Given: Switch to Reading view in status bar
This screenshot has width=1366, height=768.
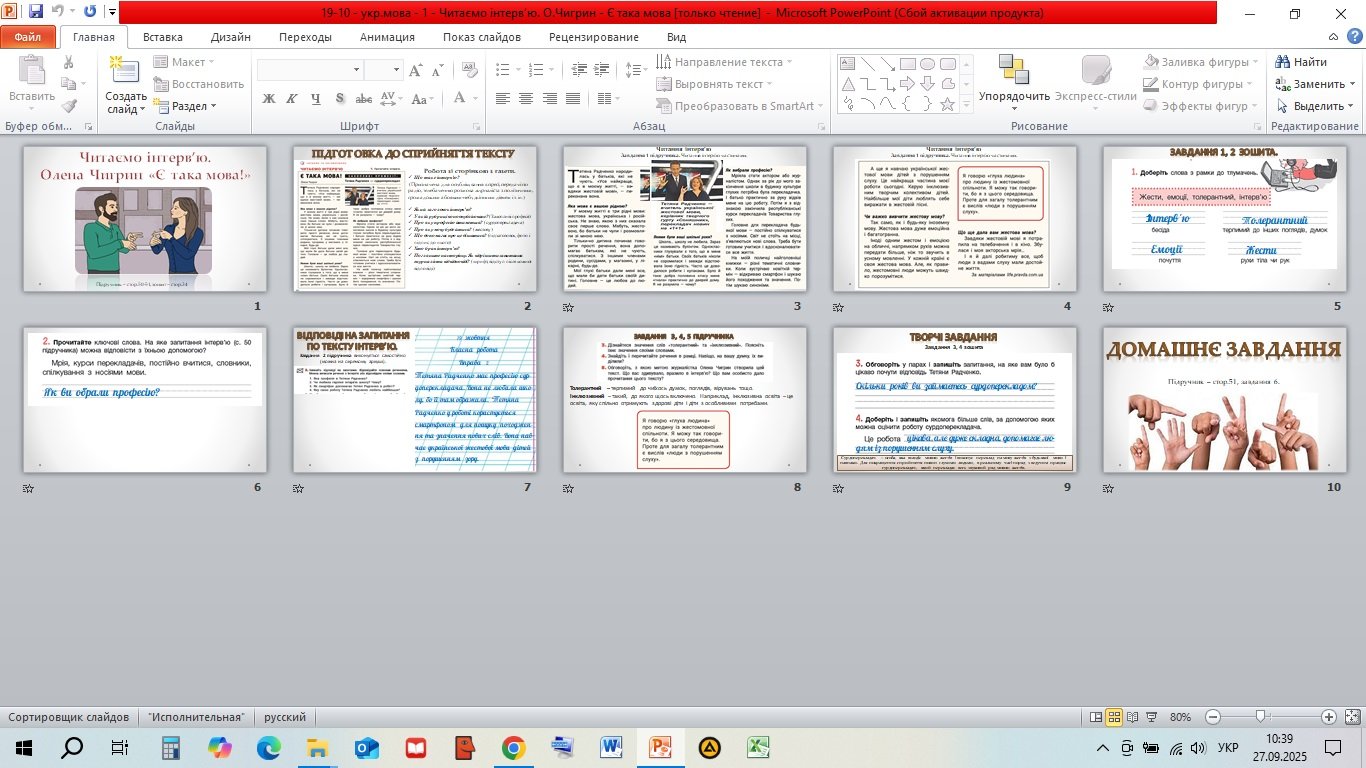Looking at the screenshot, I should click(1134, 717).
